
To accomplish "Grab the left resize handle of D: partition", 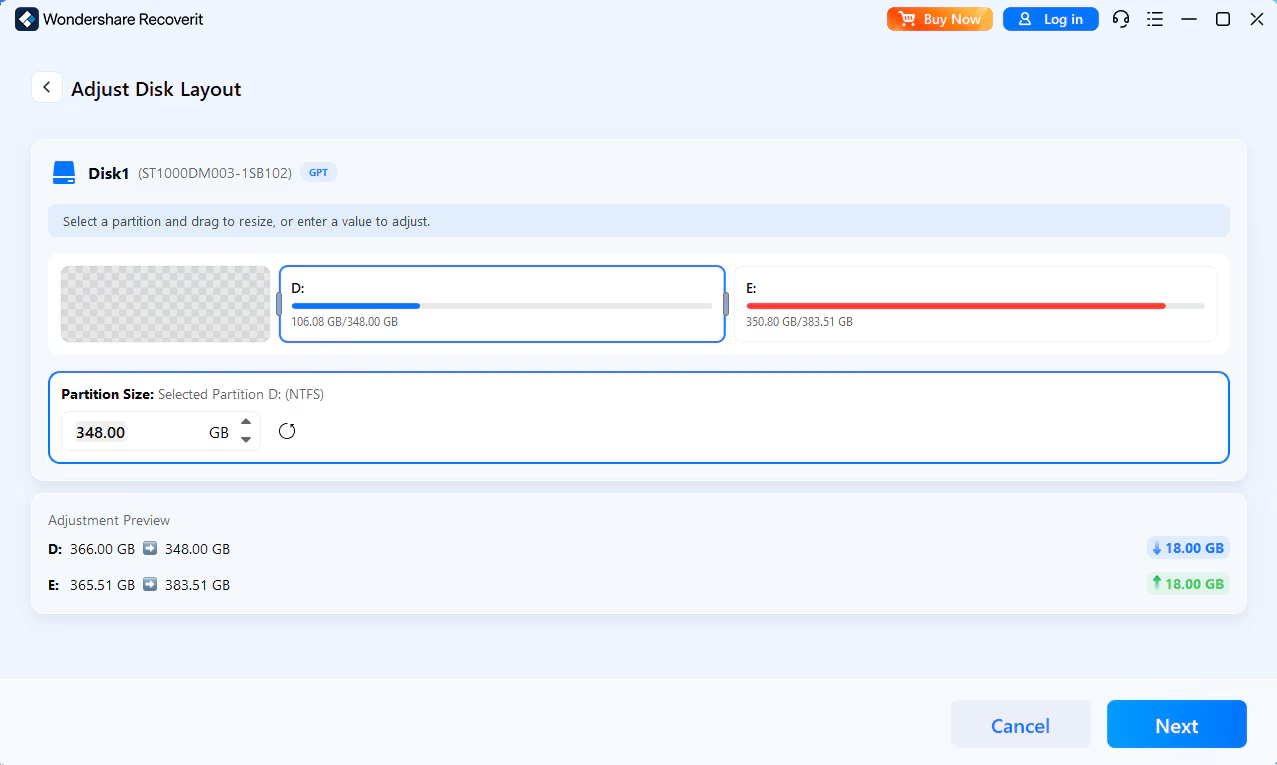I will pos(279,304).
